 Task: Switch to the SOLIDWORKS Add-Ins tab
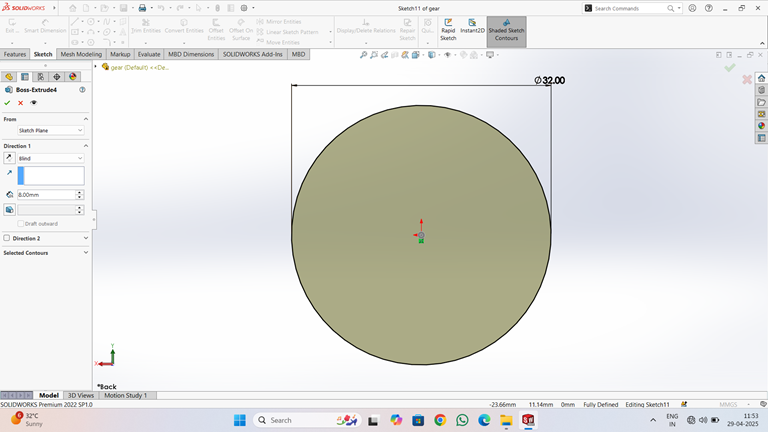coord(253,54)
